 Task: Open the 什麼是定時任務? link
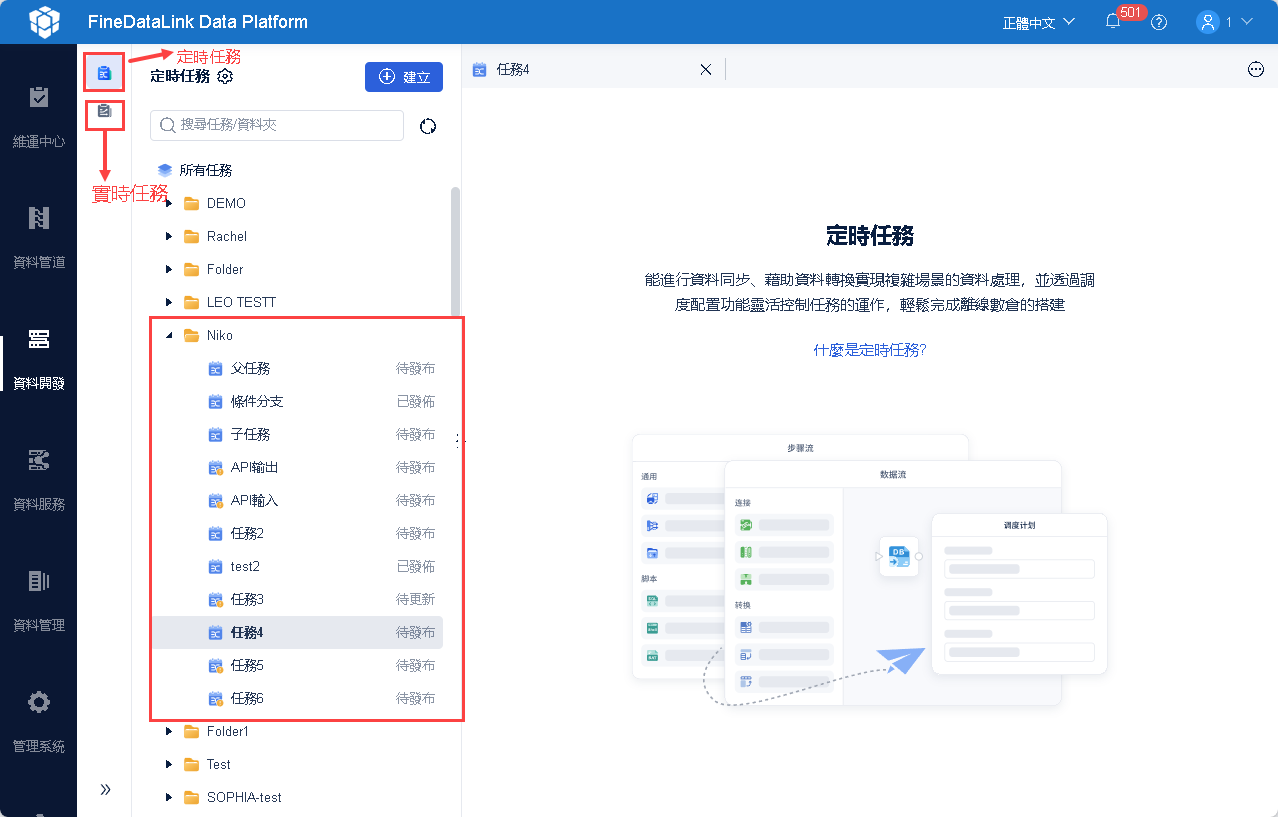tap(870, 350)
